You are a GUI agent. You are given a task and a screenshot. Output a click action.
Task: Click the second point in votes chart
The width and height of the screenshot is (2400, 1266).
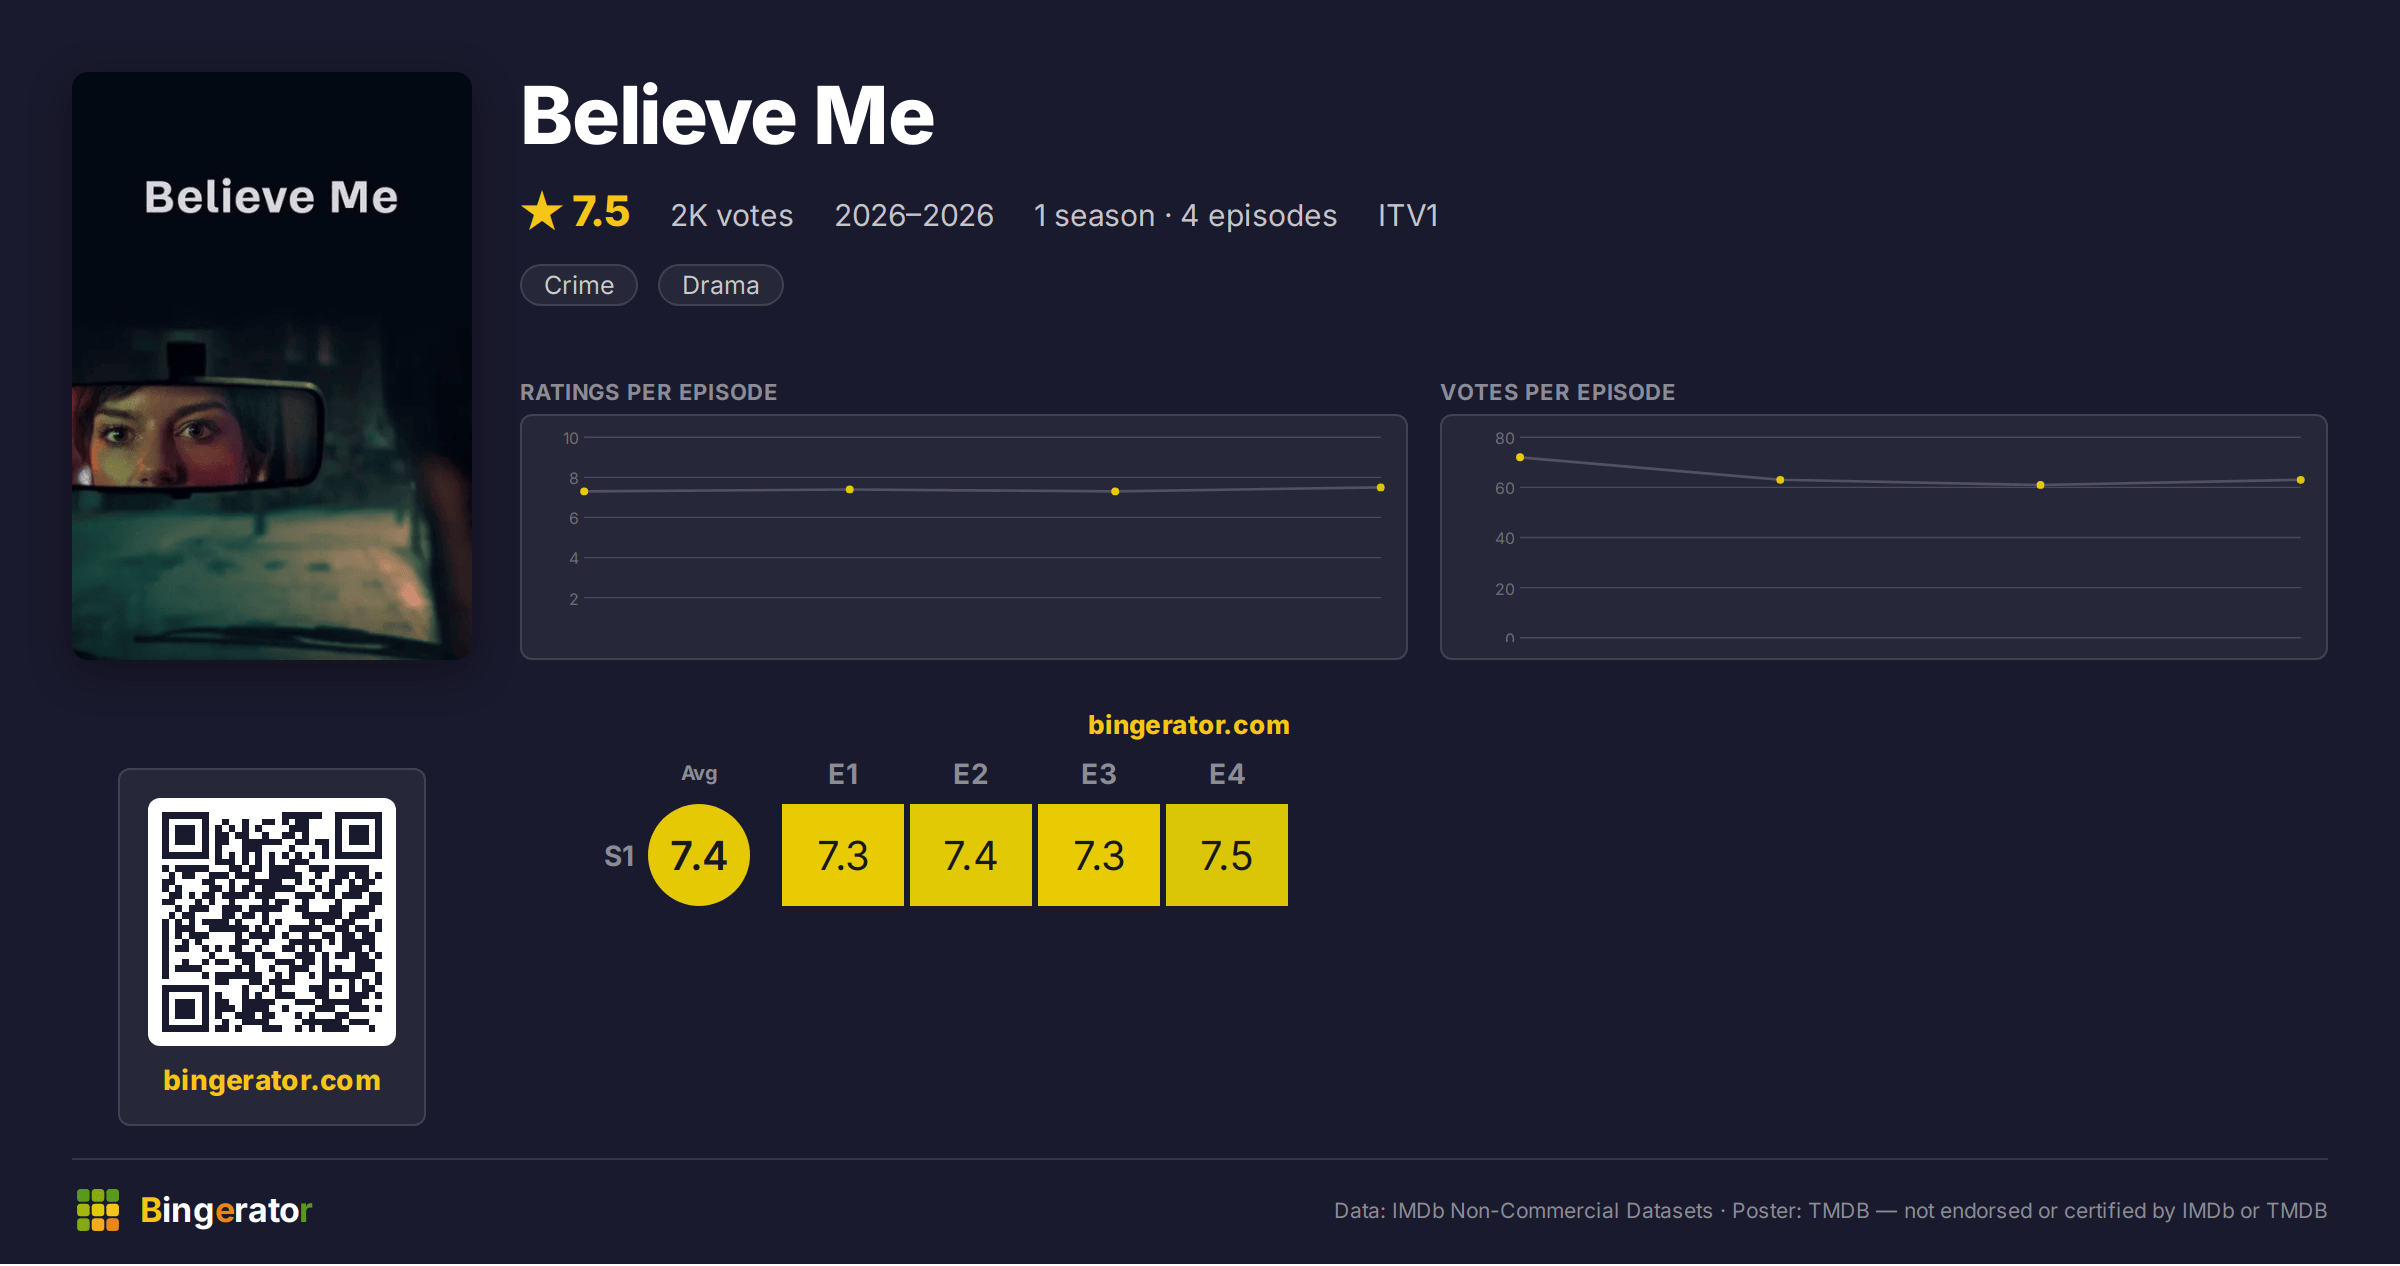click(1780, 480)
